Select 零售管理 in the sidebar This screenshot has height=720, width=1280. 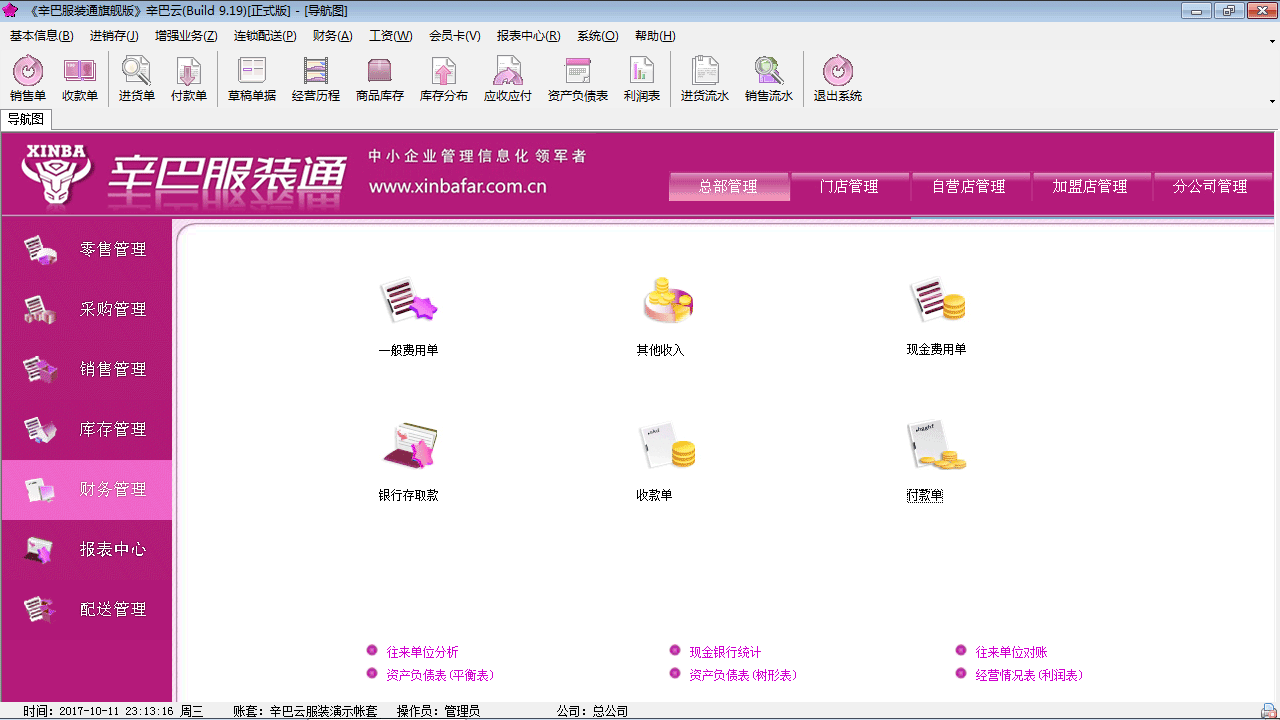tap(87, 250)
